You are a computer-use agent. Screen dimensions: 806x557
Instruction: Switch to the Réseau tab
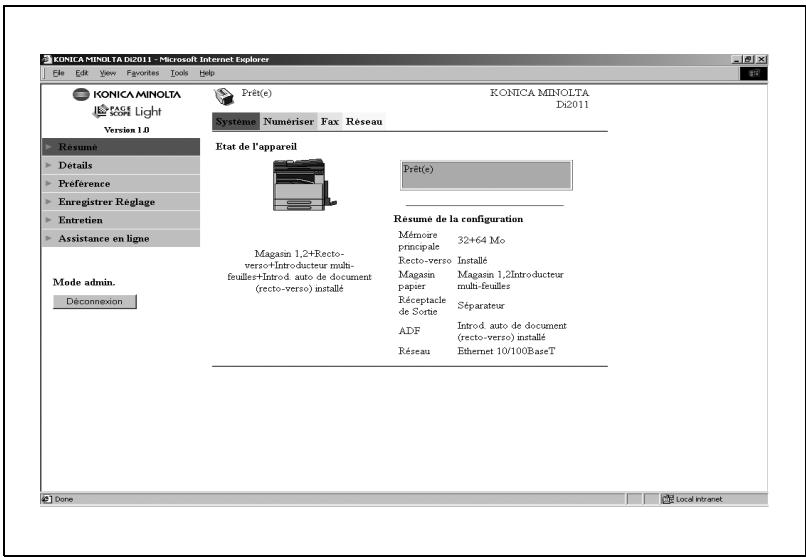tap(364, 122)
